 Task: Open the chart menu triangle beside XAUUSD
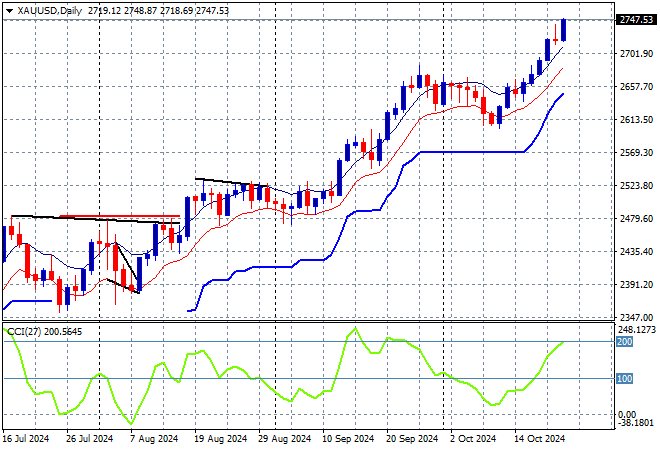(9, 9)
